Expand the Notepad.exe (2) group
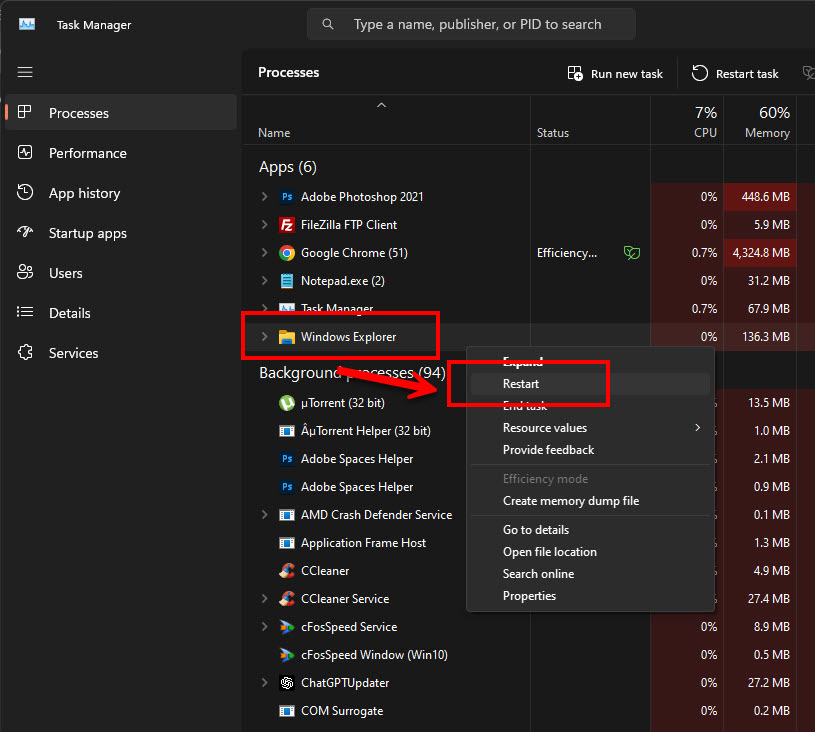815x732 pixels. [265, 281]
